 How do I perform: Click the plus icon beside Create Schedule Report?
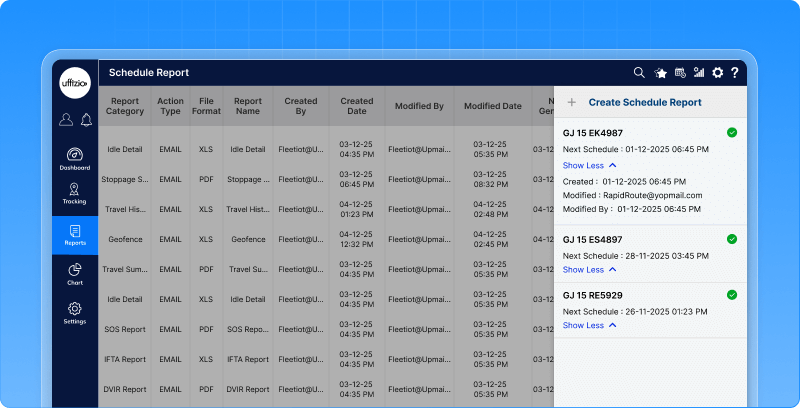coord(571,102)
